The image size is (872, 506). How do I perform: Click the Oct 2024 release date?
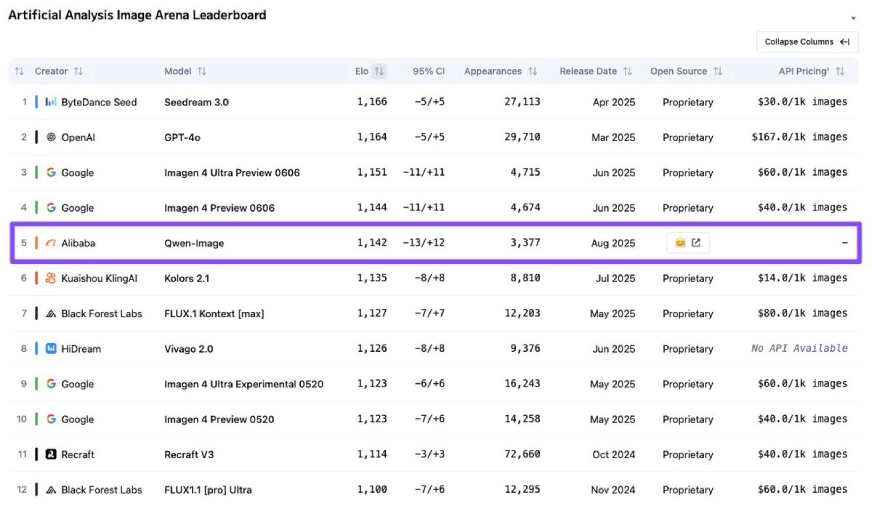613,454
